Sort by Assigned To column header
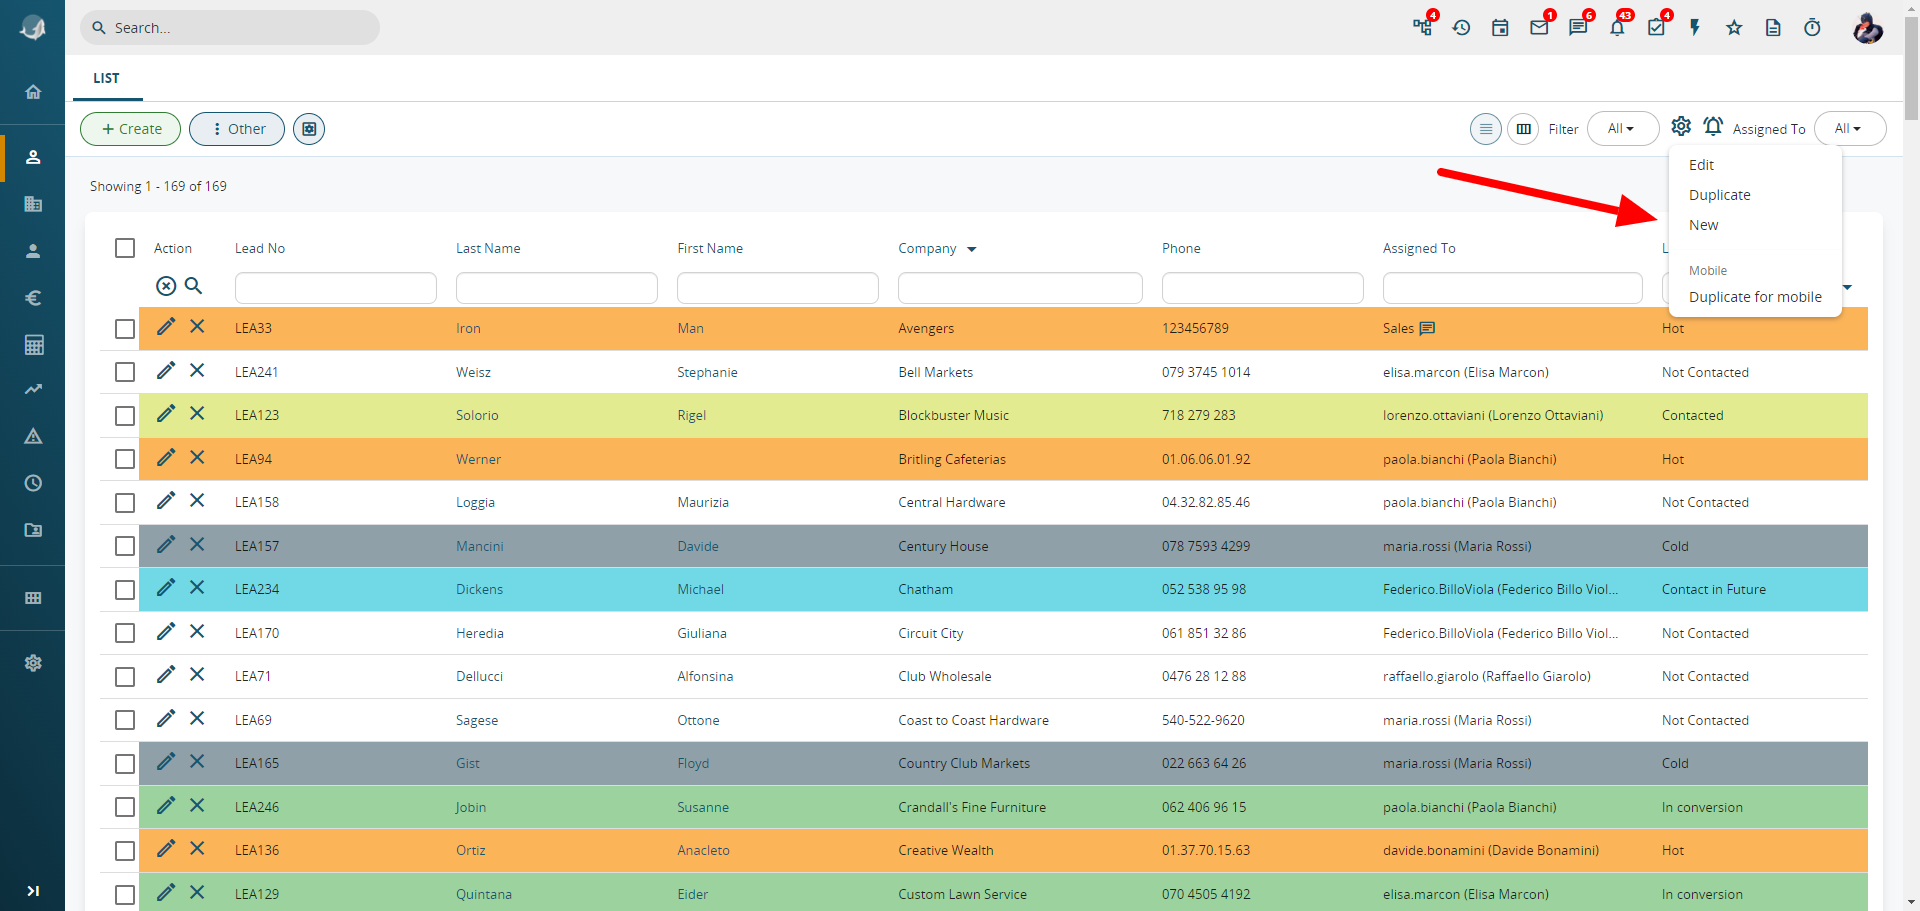This screenshot has height=911, width=1920. pyautogui.click(x=1419, y=249)
